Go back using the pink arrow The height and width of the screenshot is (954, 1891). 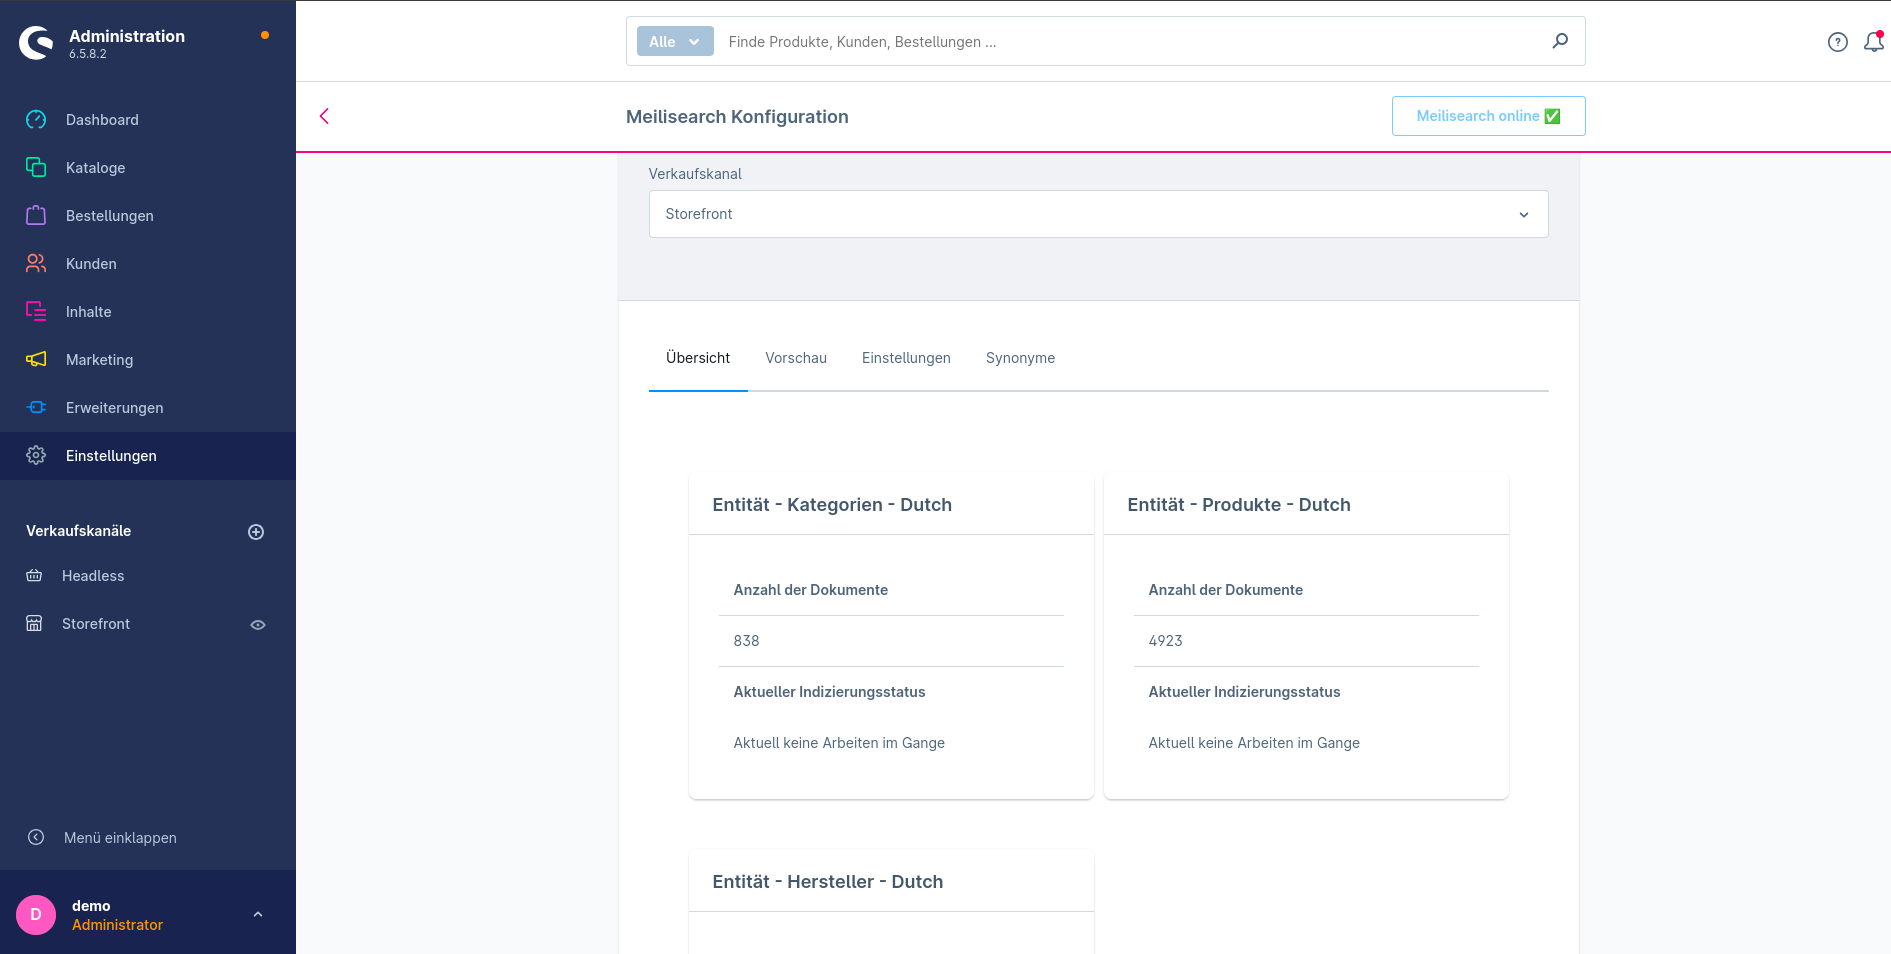pos(324,116)
